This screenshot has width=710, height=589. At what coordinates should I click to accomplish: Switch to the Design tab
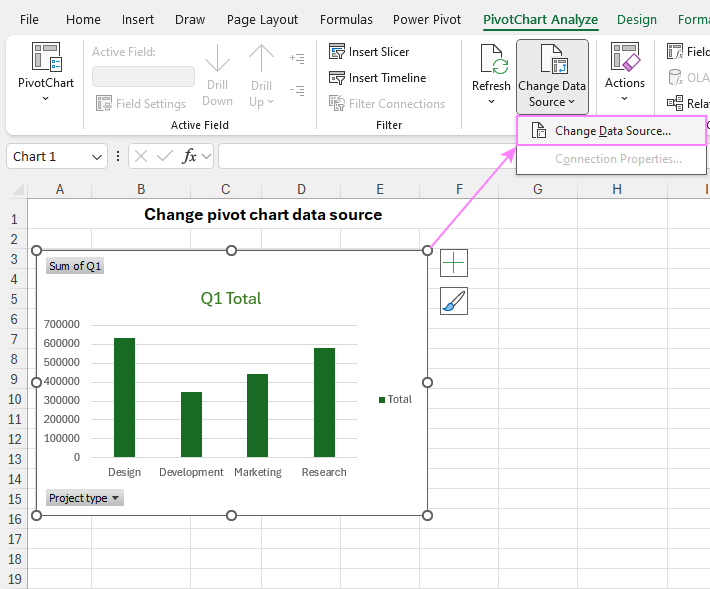(x=637, y=20)
